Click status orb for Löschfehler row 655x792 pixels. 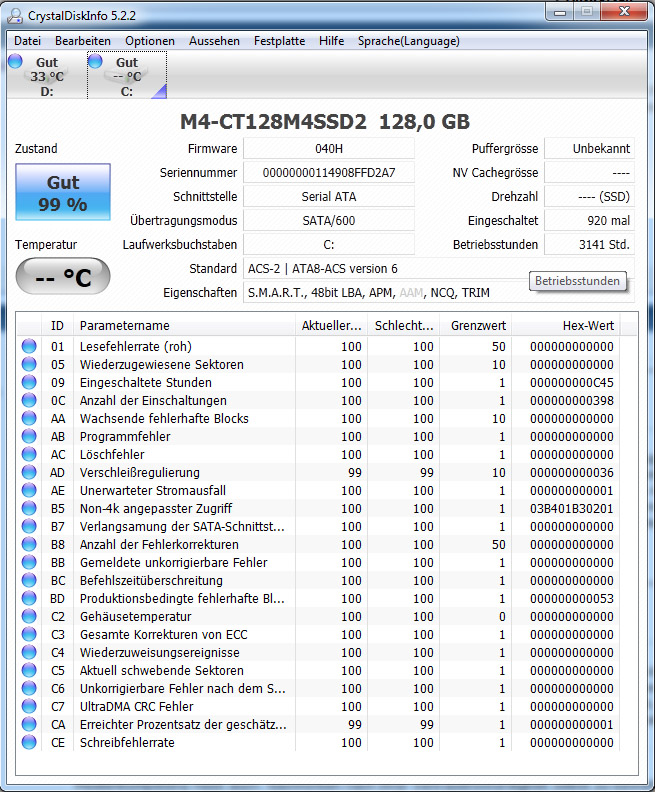pos(29,454)
